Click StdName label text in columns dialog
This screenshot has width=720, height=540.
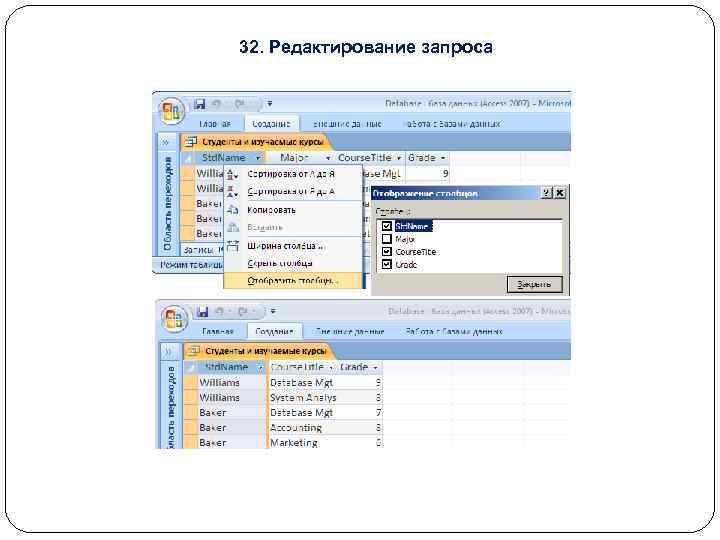pos(412,226)
